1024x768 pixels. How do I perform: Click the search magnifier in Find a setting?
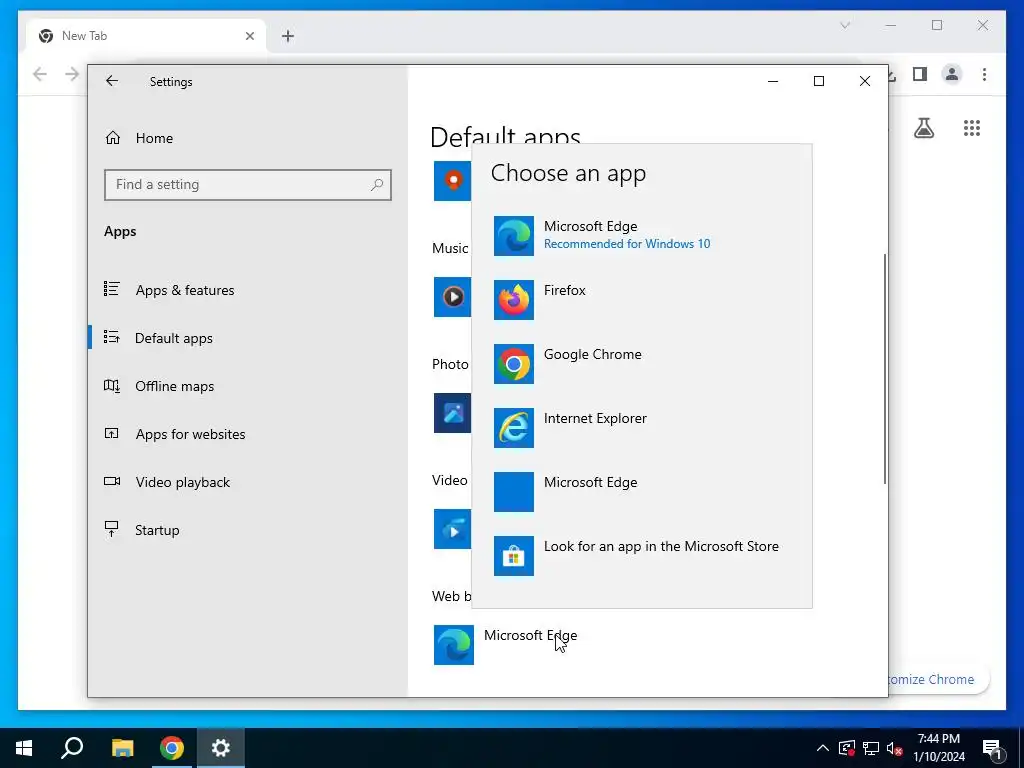click(377, 185)
